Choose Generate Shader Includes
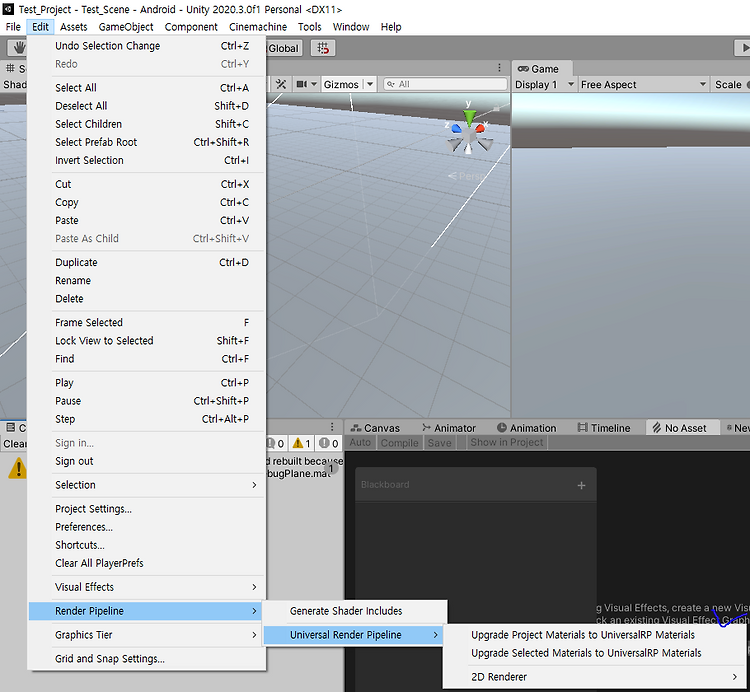Screen dimensions: 750x692 pos(354,611)
